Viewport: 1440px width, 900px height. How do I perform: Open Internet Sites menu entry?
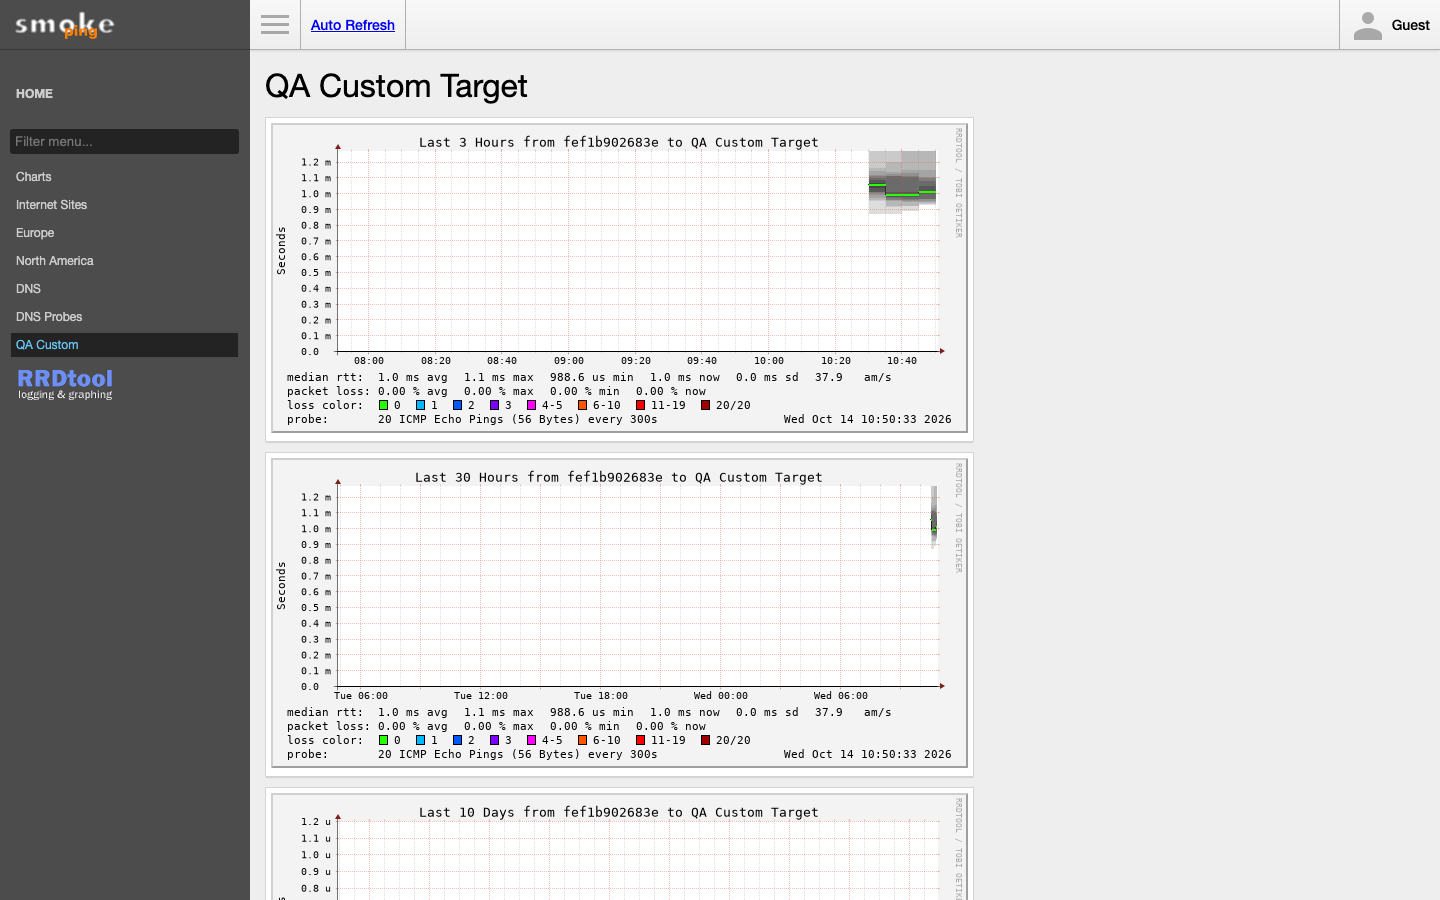pos(124,205)
